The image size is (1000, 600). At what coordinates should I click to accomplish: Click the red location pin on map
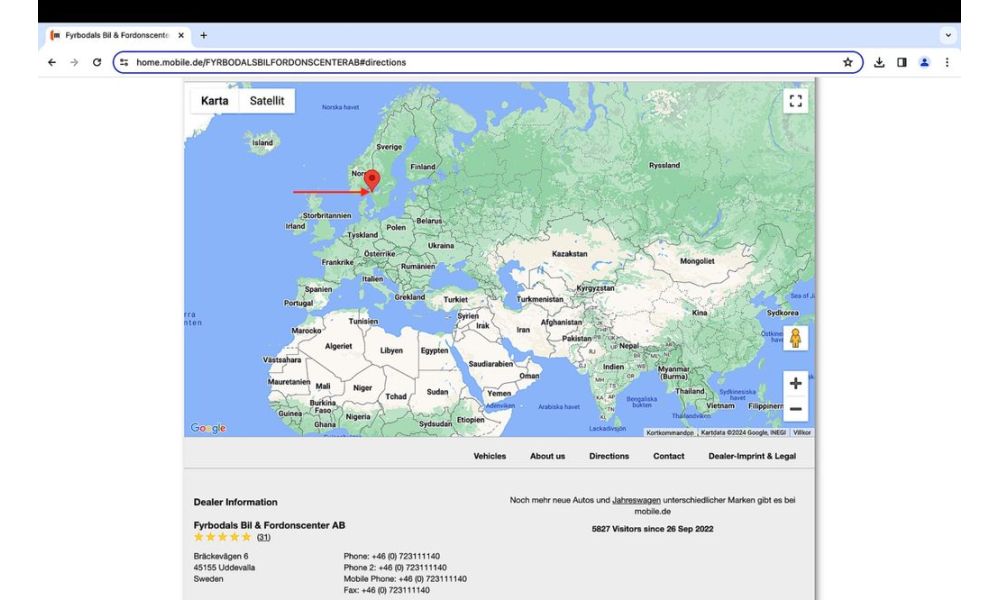coord(372,180)
